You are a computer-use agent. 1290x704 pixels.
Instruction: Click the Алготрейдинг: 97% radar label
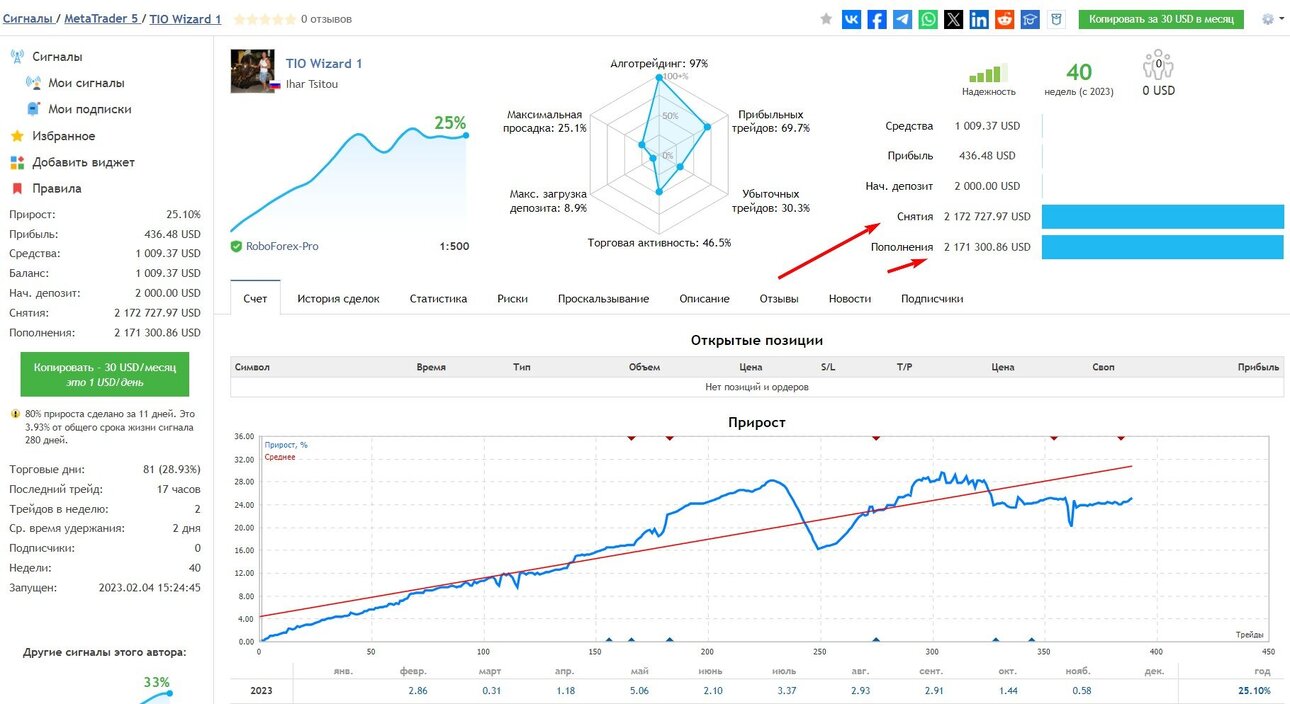pyautogui.click(x=659, y=63)
